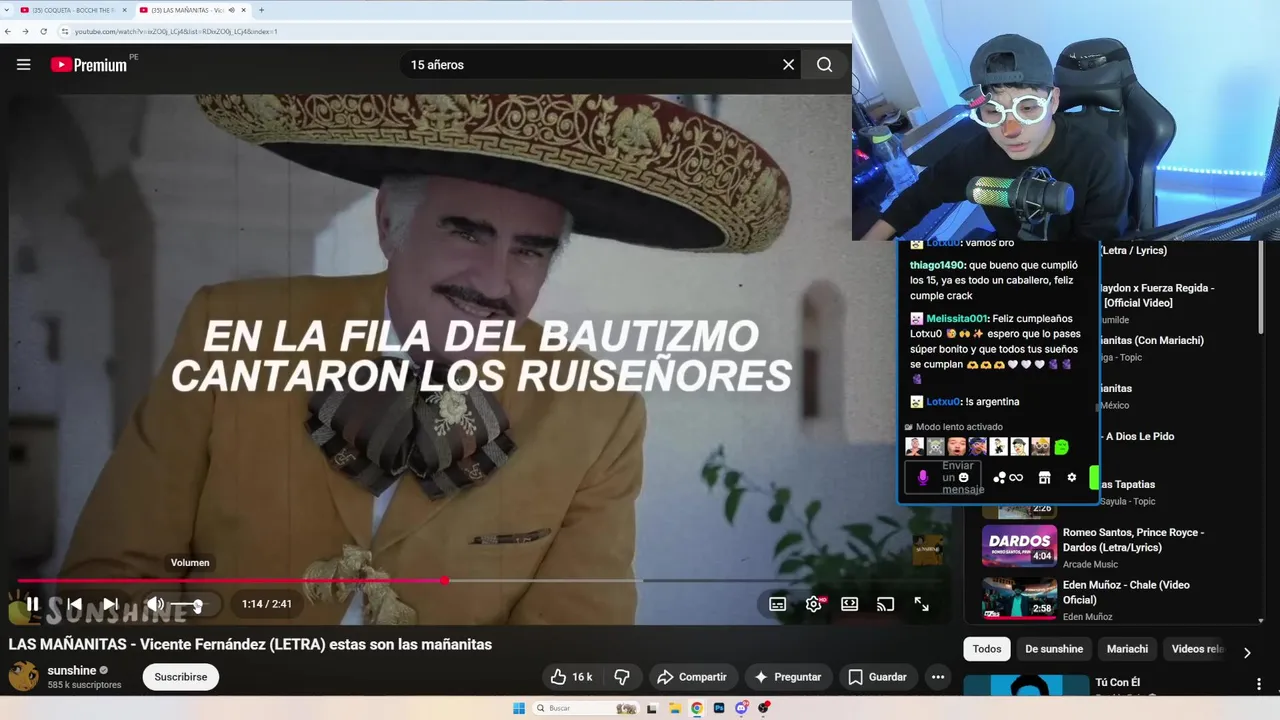Open the sunshine channel avatar
Viewport: 1280px width, 720px height.
coord(24,676)
